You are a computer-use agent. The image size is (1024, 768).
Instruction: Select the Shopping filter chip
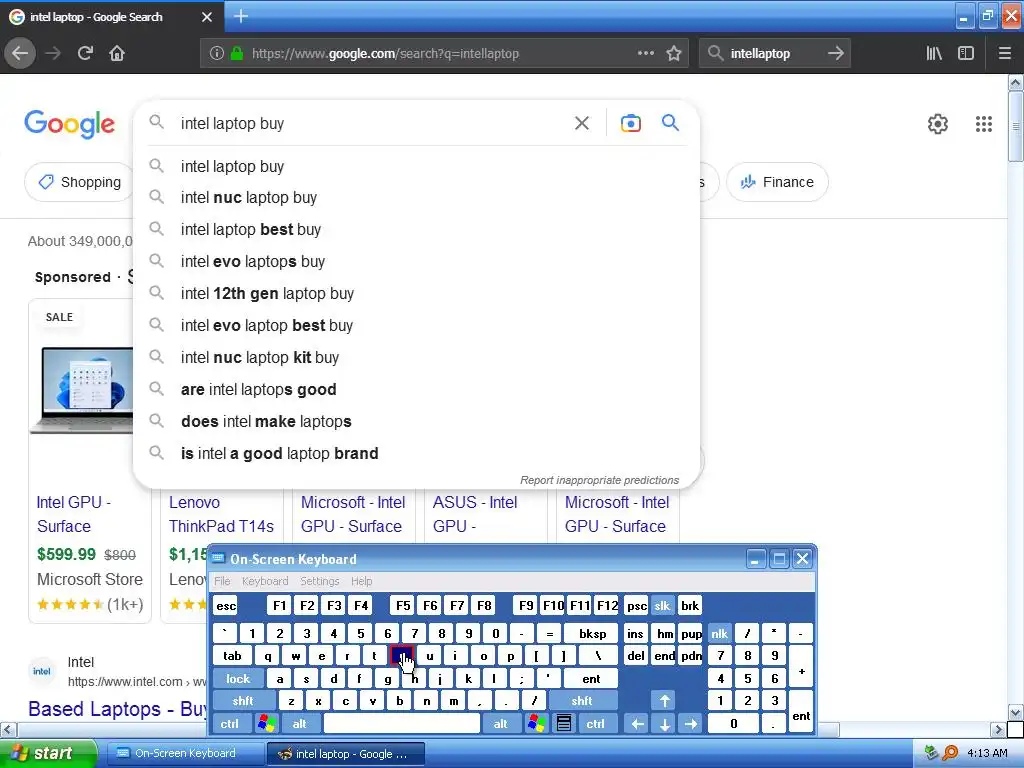(x=80, y=182)
